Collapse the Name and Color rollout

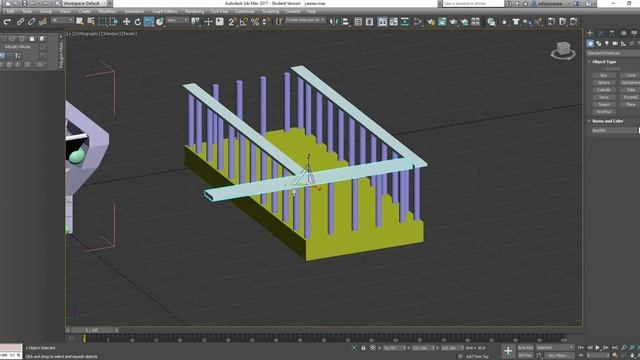coord(607,121)
